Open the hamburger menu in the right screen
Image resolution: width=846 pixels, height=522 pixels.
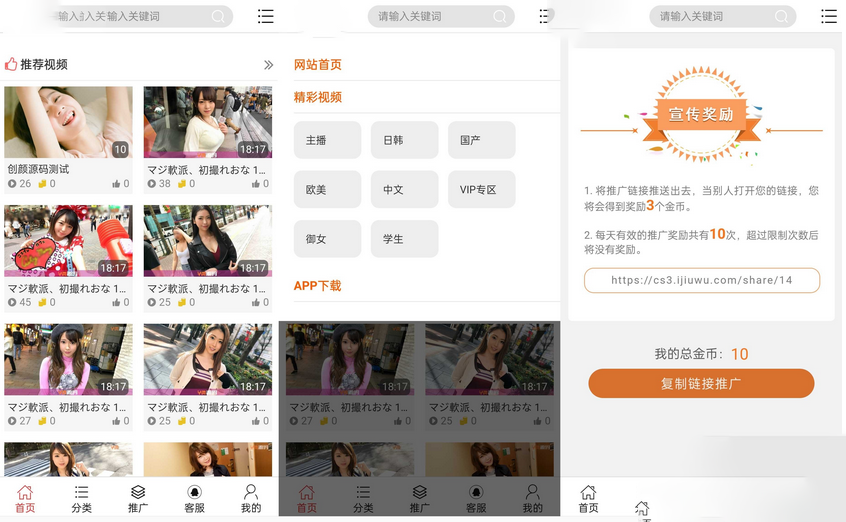click(x=829, y=16)
